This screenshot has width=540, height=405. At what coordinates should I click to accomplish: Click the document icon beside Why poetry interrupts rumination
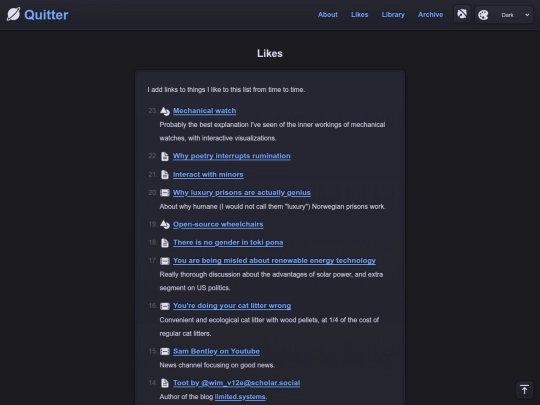(x=165, y=156)
